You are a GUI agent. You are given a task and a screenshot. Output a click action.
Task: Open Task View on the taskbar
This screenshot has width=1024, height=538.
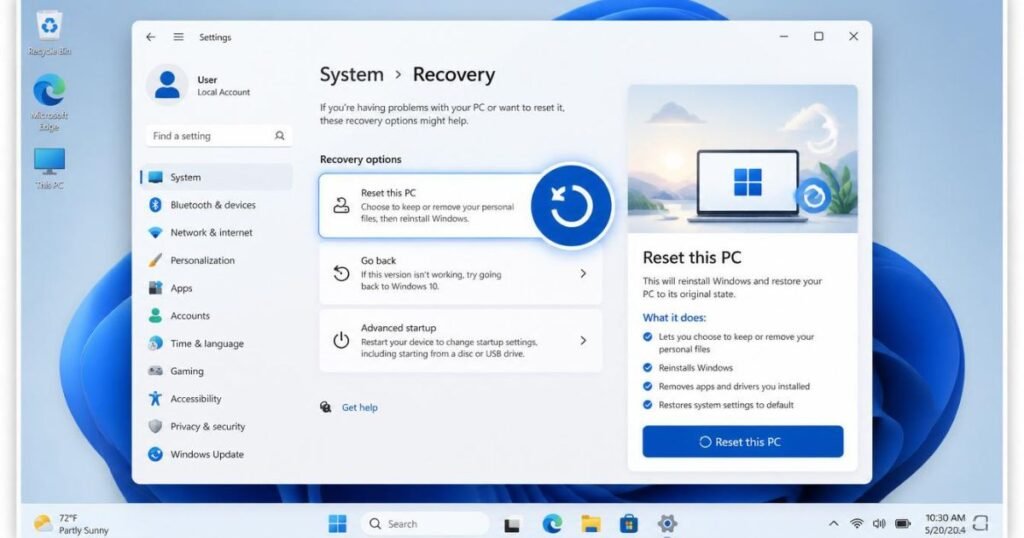512,524
